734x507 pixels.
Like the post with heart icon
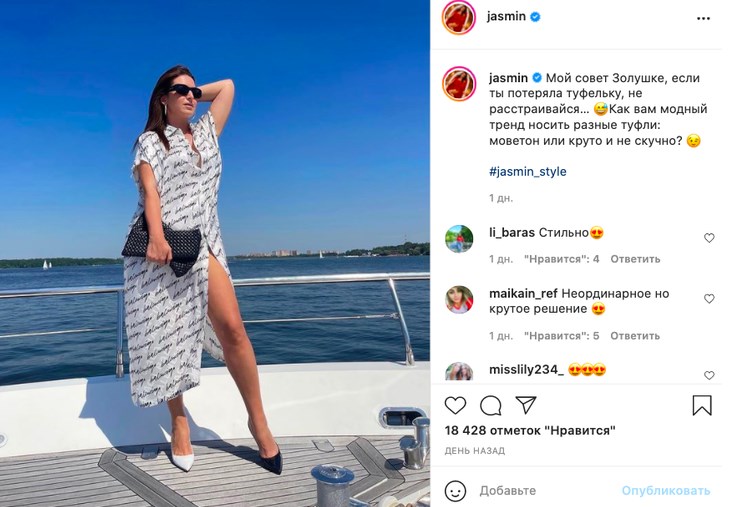[x=455, y=405]
